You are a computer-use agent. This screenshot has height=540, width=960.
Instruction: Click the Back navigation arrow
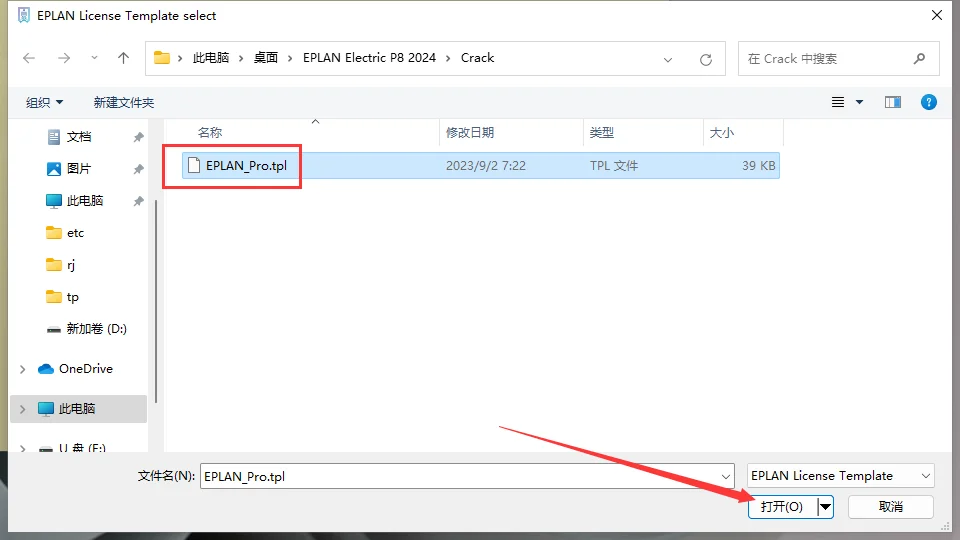[29, 58]
